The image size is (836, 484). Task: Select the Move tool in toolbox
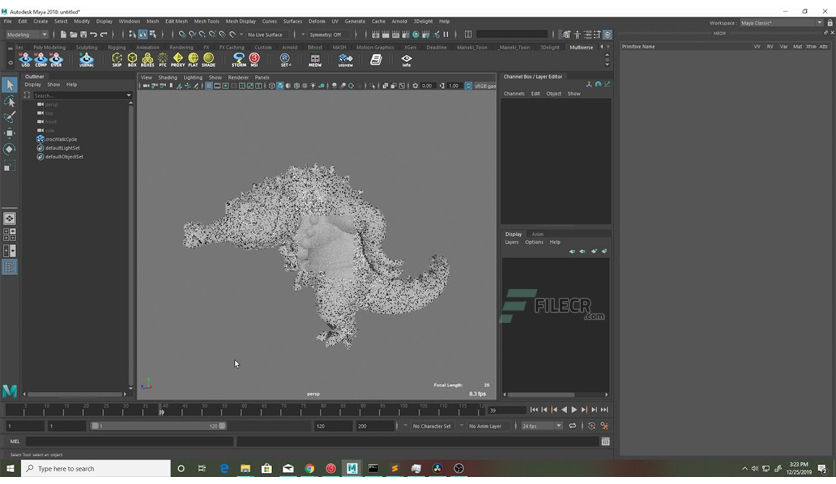tap(10, 133)
